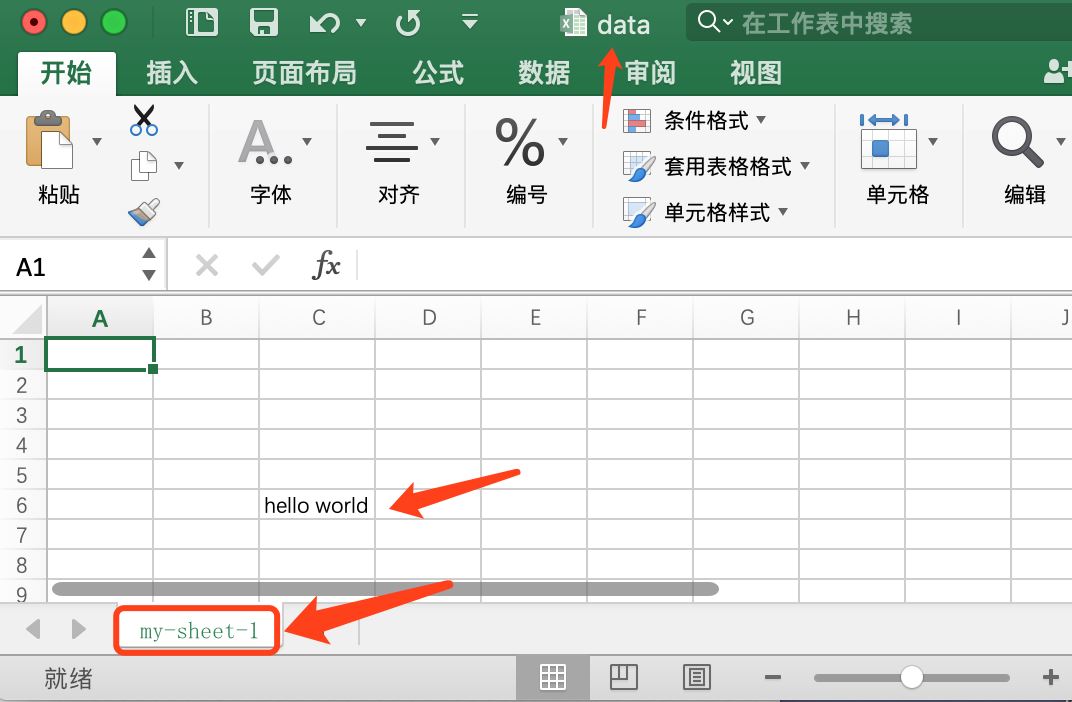Expand the 编号 dropdown arrow
The width and height of the screenshot is (1072, 702).
pos(563,141)
